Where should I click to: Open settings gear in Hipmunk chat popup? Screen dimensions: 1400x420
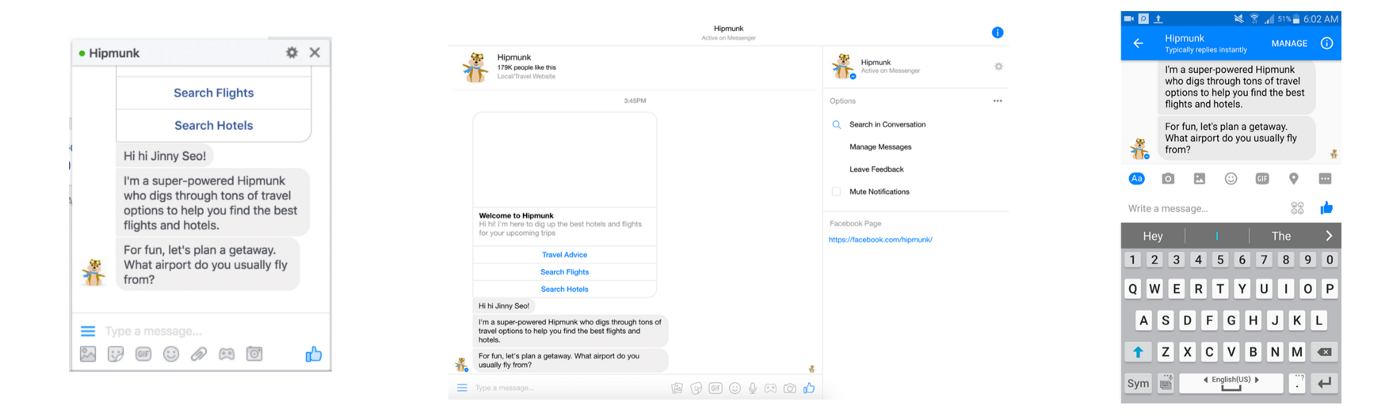tap(292, 52)
